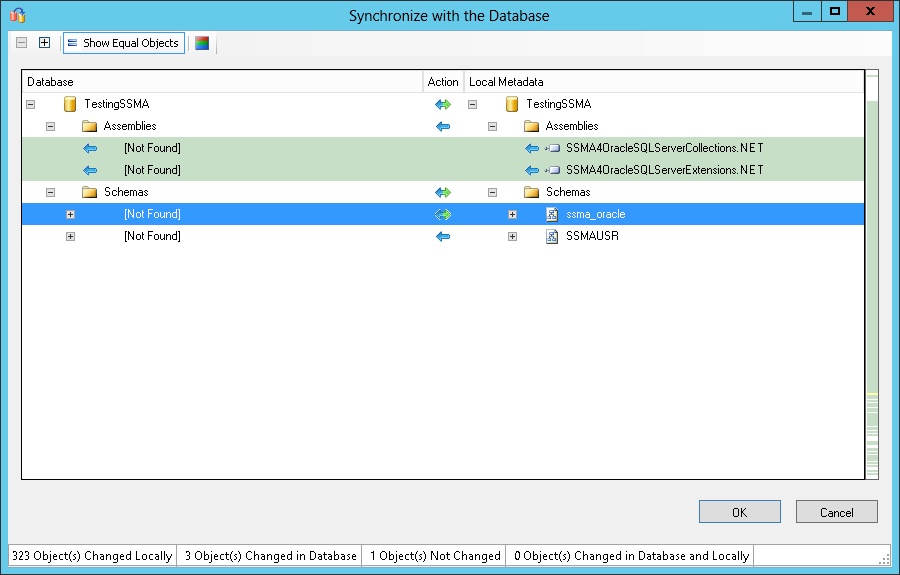The height and width of the screenshot is (575, 900).
Task: Click the sync action arrow for TestingSSMA row
Action: click(442, 104)
